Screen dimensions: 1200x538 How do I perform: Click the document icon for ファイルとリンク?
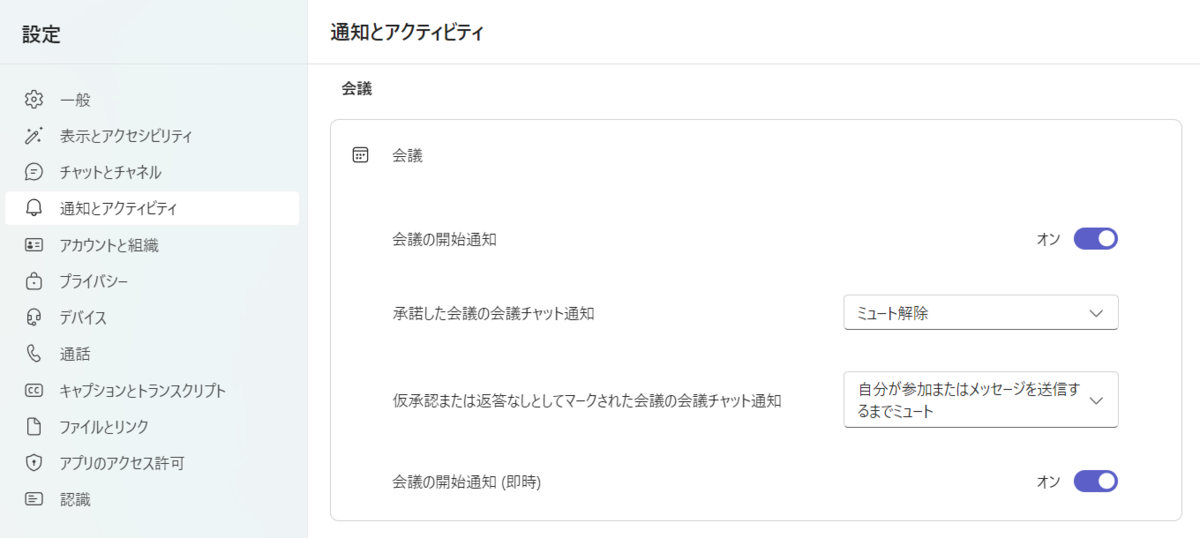click(x=34, y=427)
